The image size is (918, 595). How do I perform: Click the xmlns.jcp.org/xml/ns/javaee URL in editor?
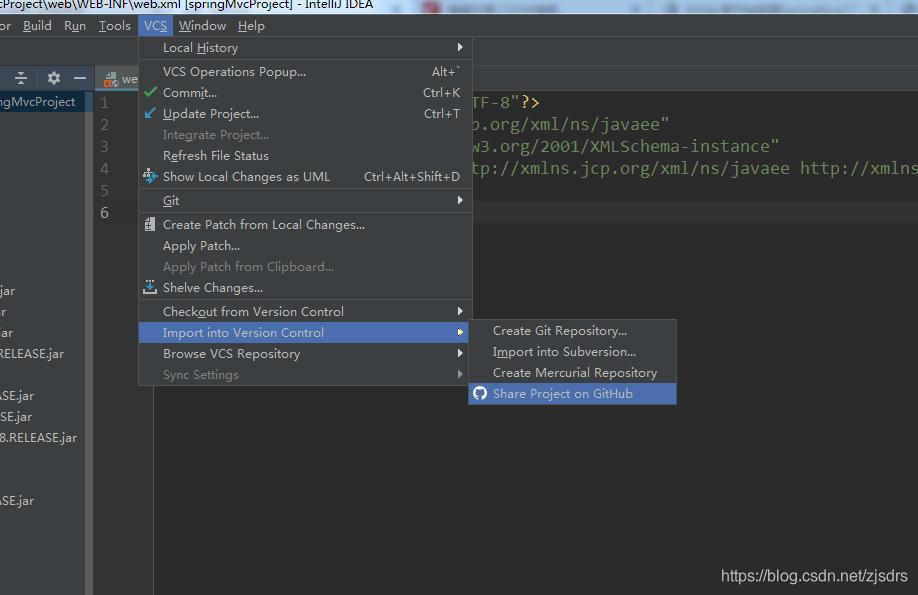(x=655, y=169)
